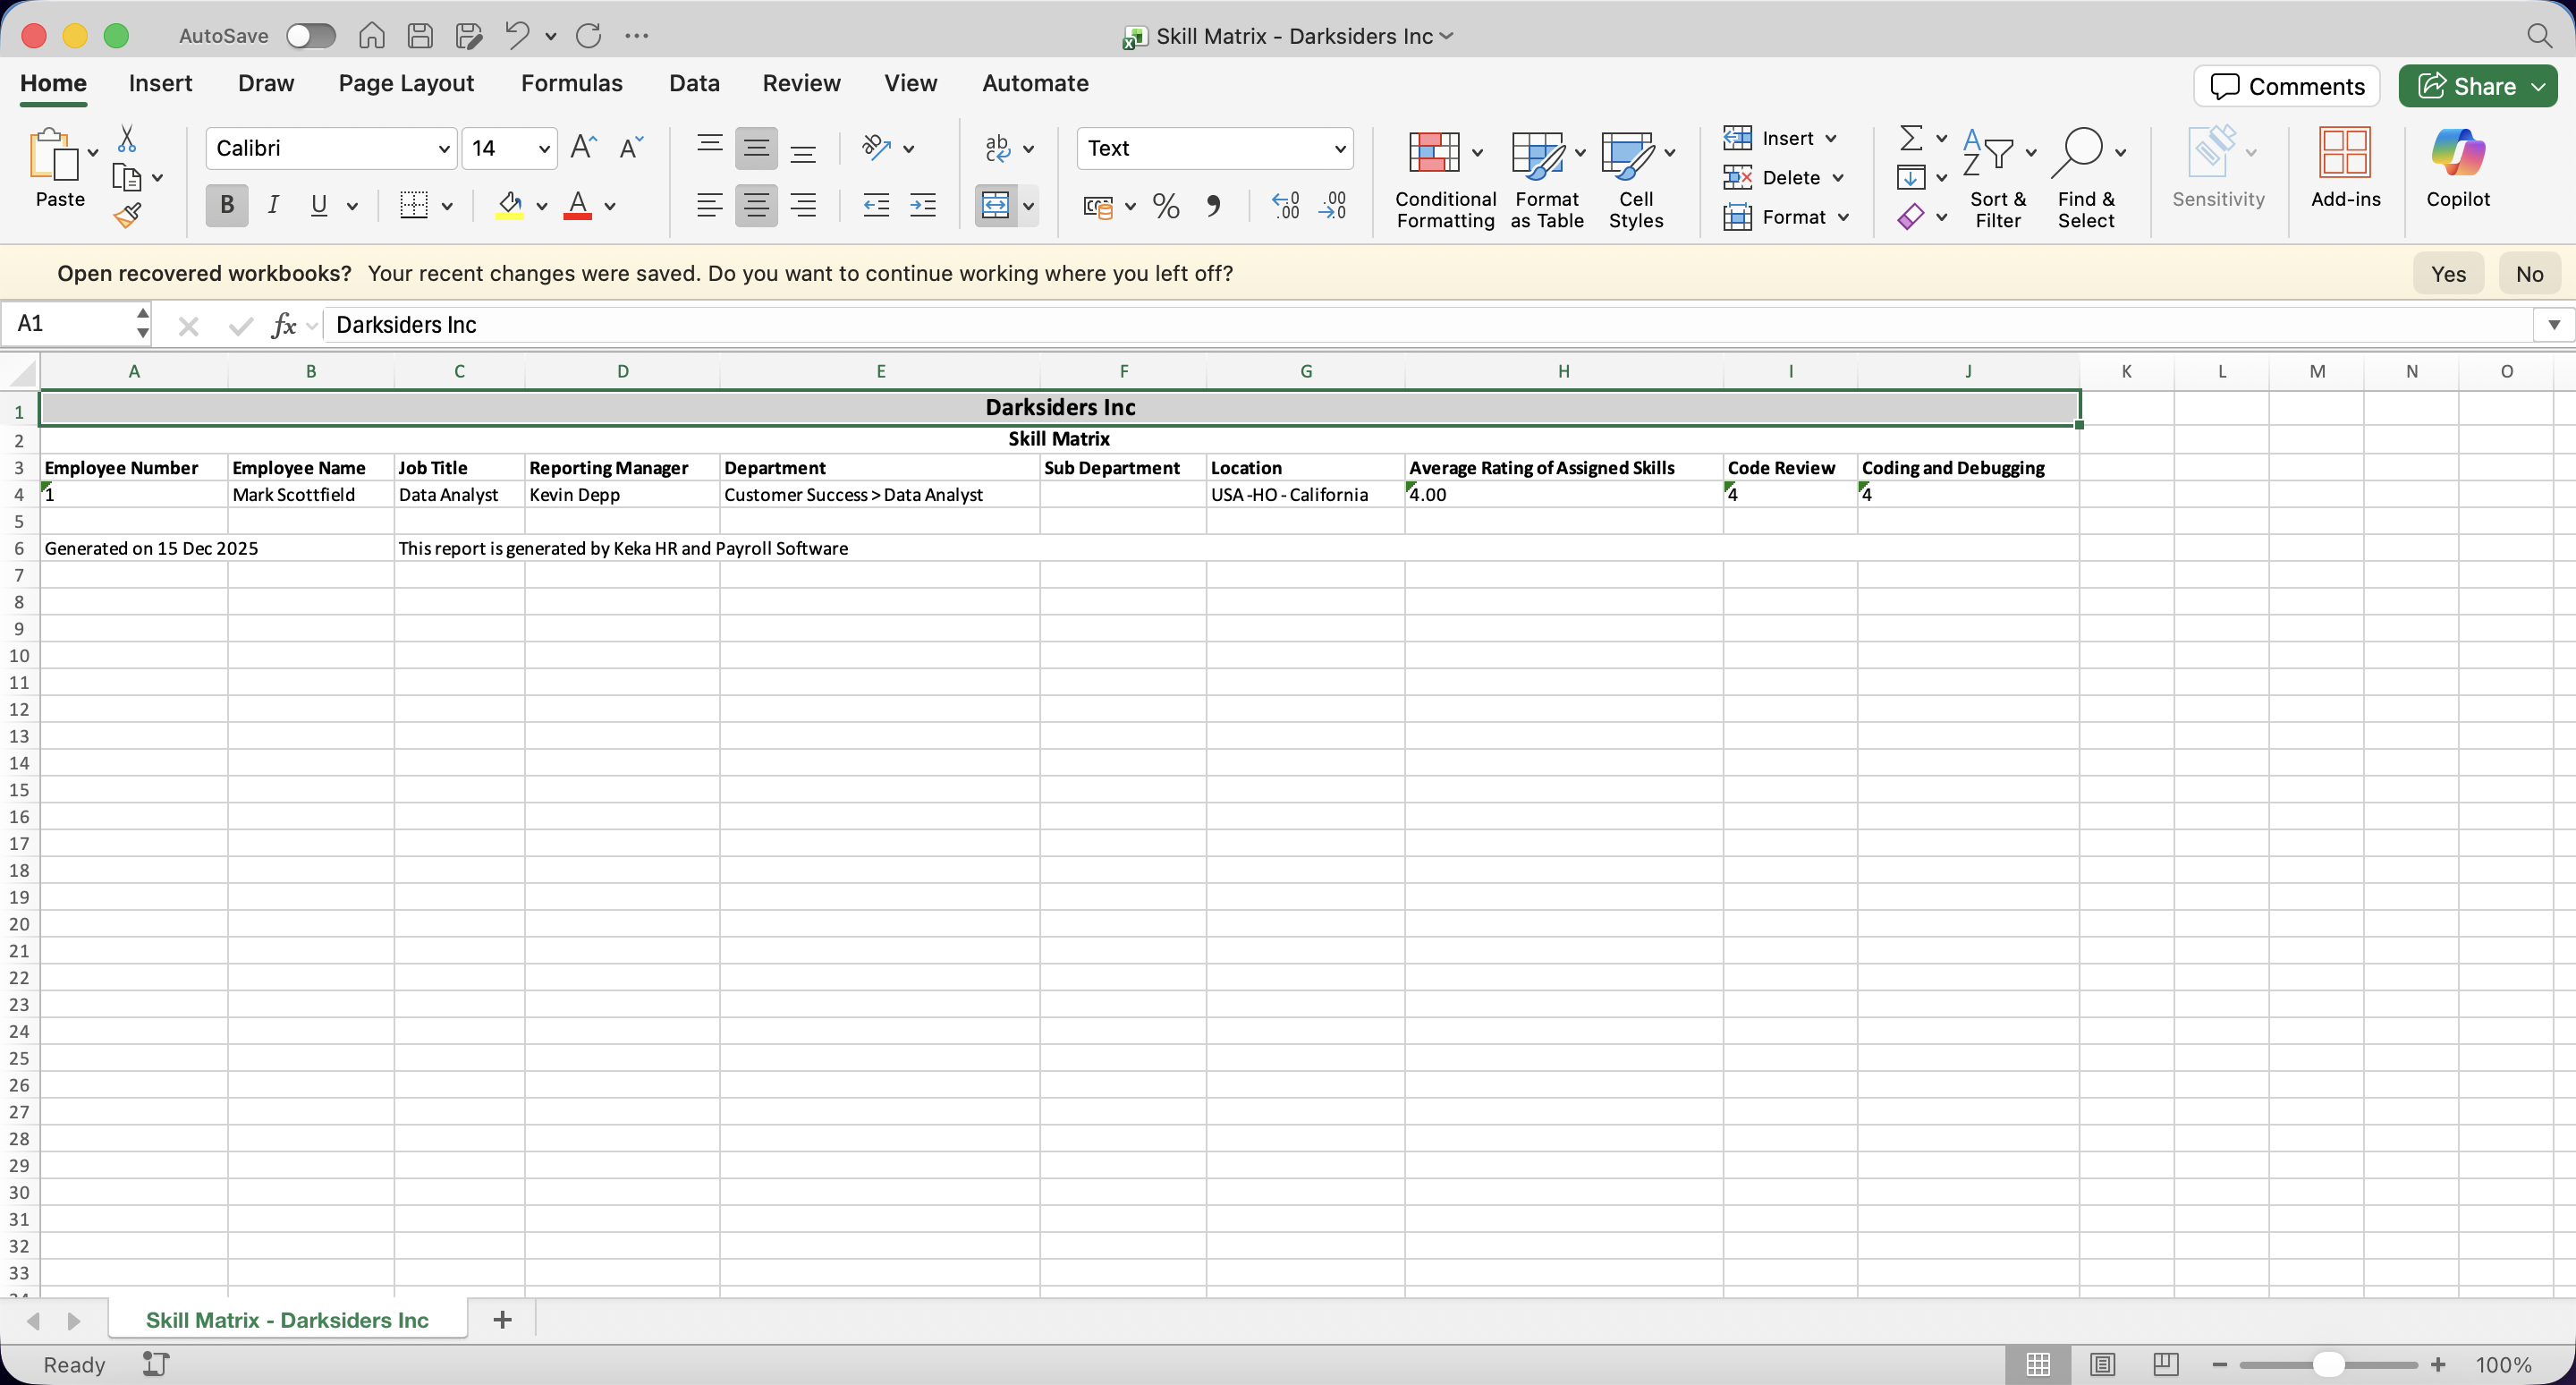
Task: Click the Percent Style icon
Action: click(x=1165, y=206)
